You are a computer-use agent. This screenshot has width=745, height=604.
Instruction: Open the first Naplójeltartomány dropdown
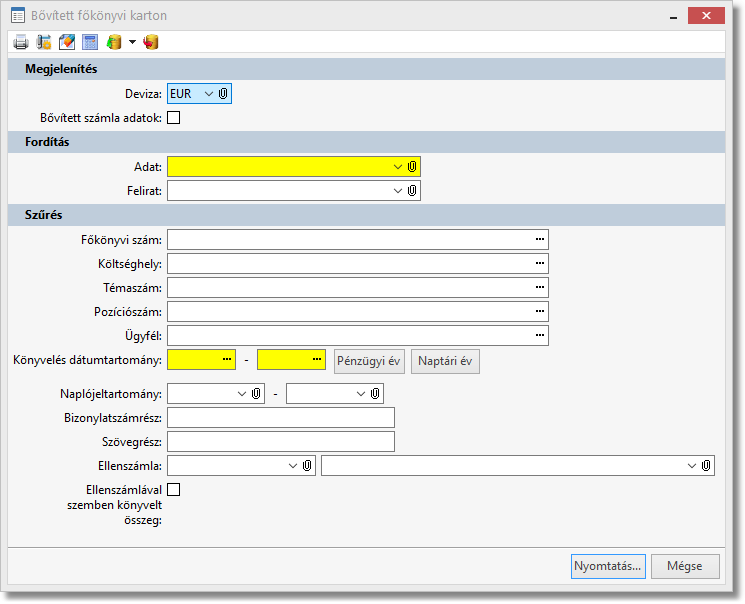click(x=242, y=394)
